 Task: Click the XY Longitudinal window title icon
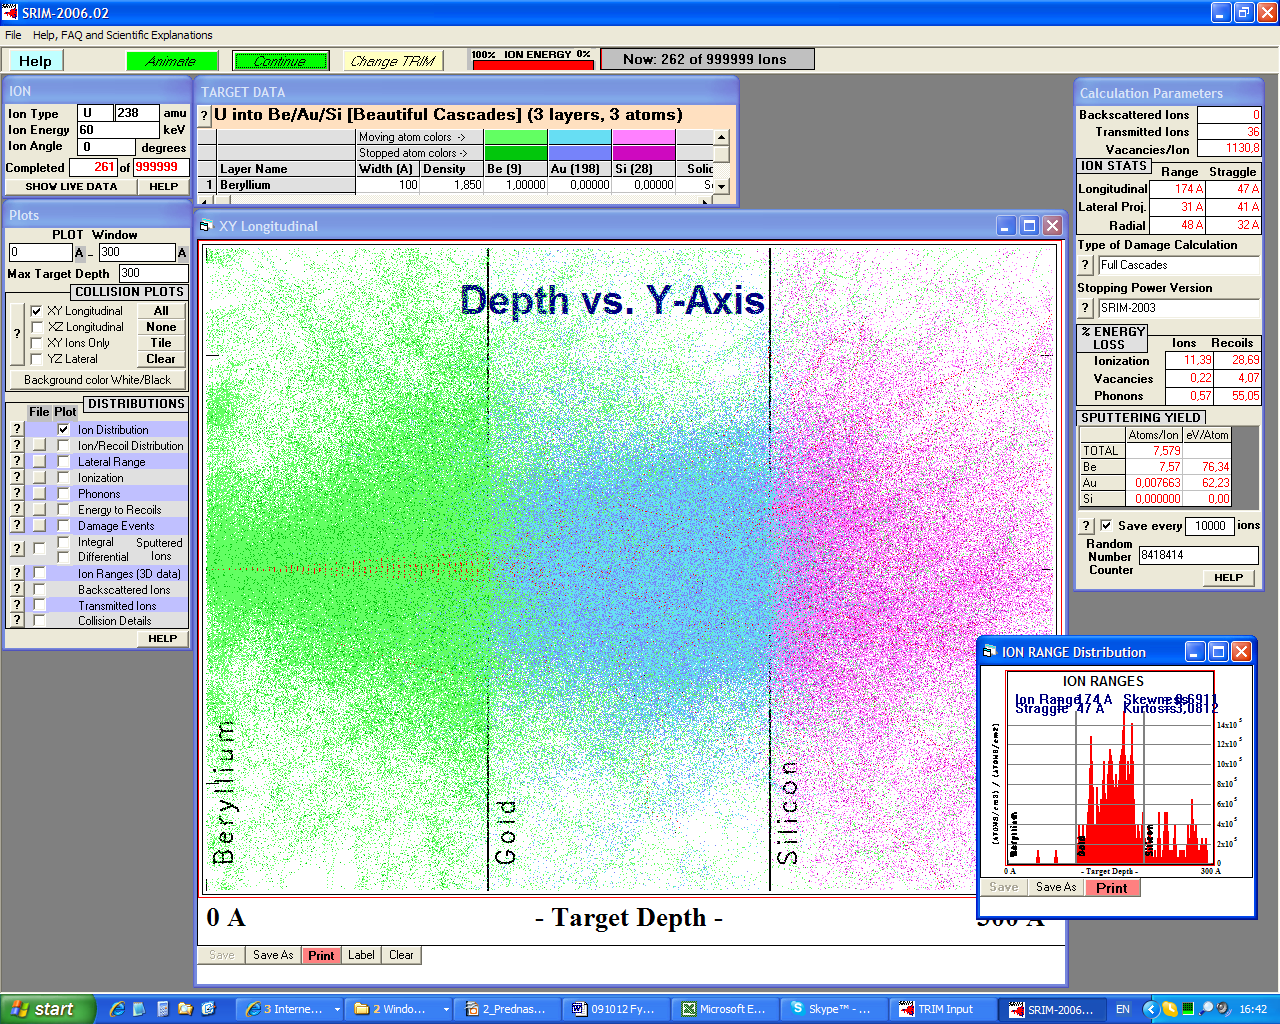[207, 226]
